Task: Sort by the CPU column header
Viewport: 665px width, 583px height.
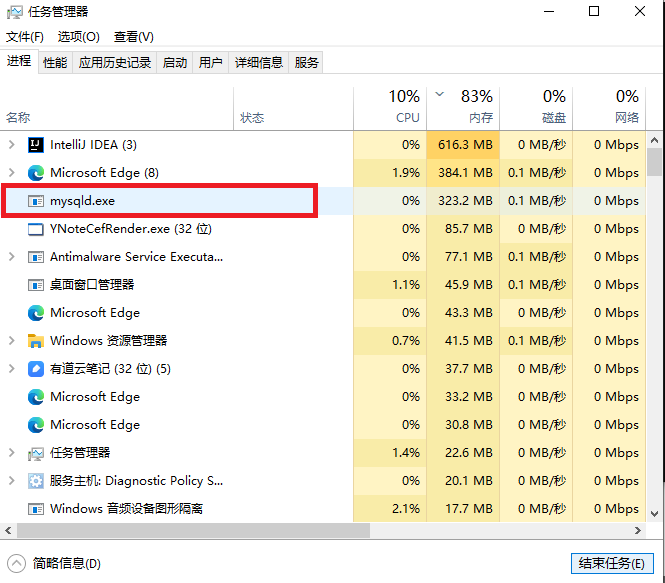Action: (390, 108)
